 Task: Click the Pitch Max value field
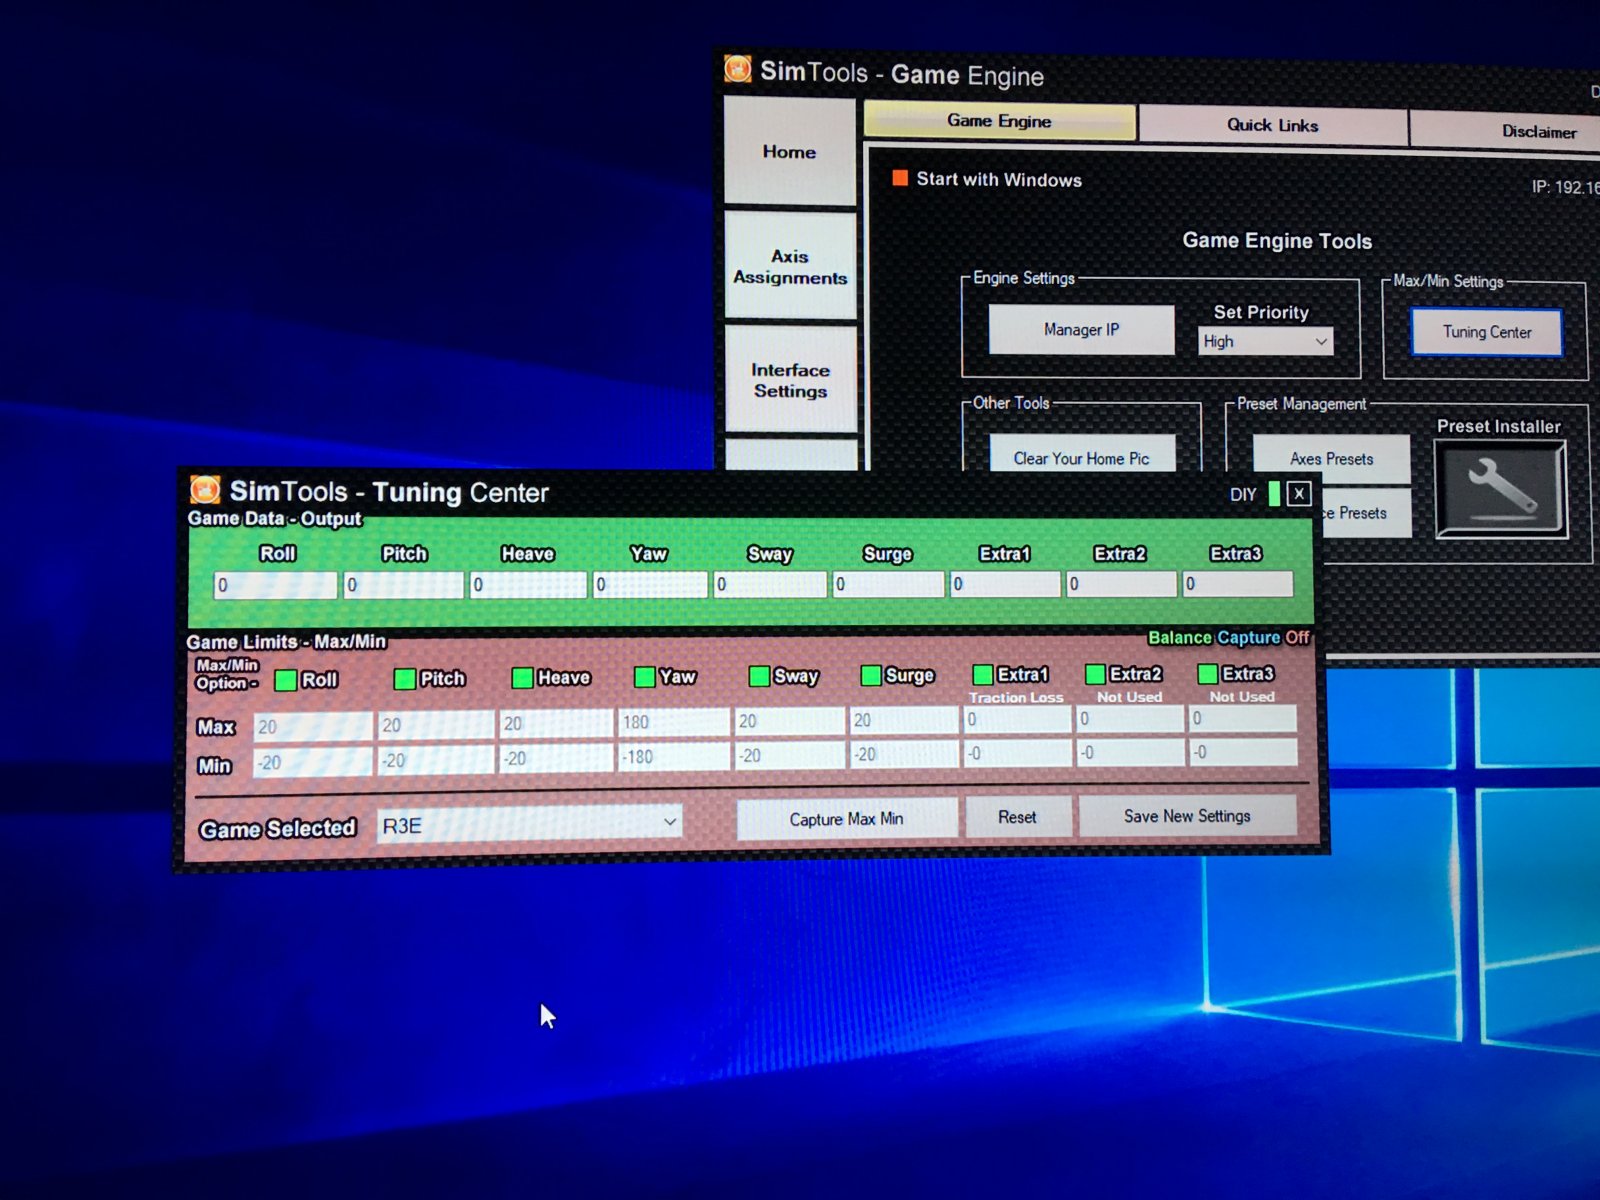click(435, 724)
